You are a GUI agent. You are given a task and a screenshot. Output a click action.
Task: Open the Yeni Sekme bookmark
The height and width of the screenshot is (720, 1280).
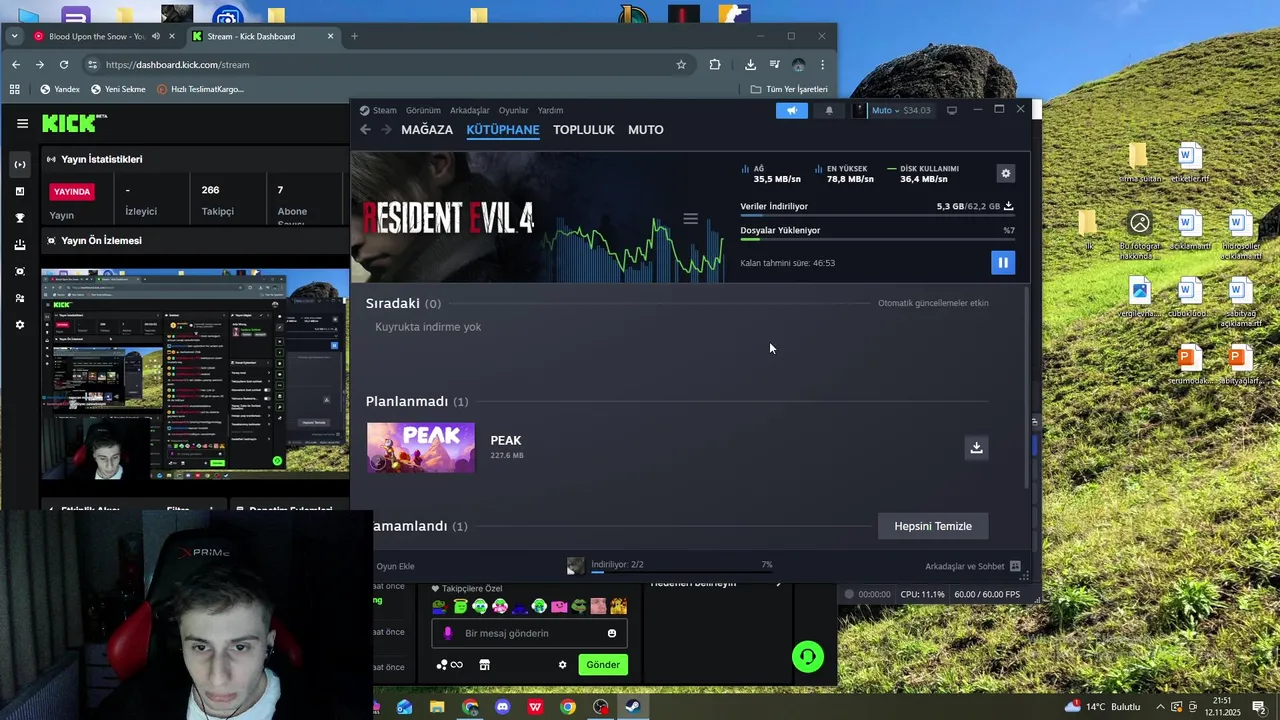click(x=118, y=89)
